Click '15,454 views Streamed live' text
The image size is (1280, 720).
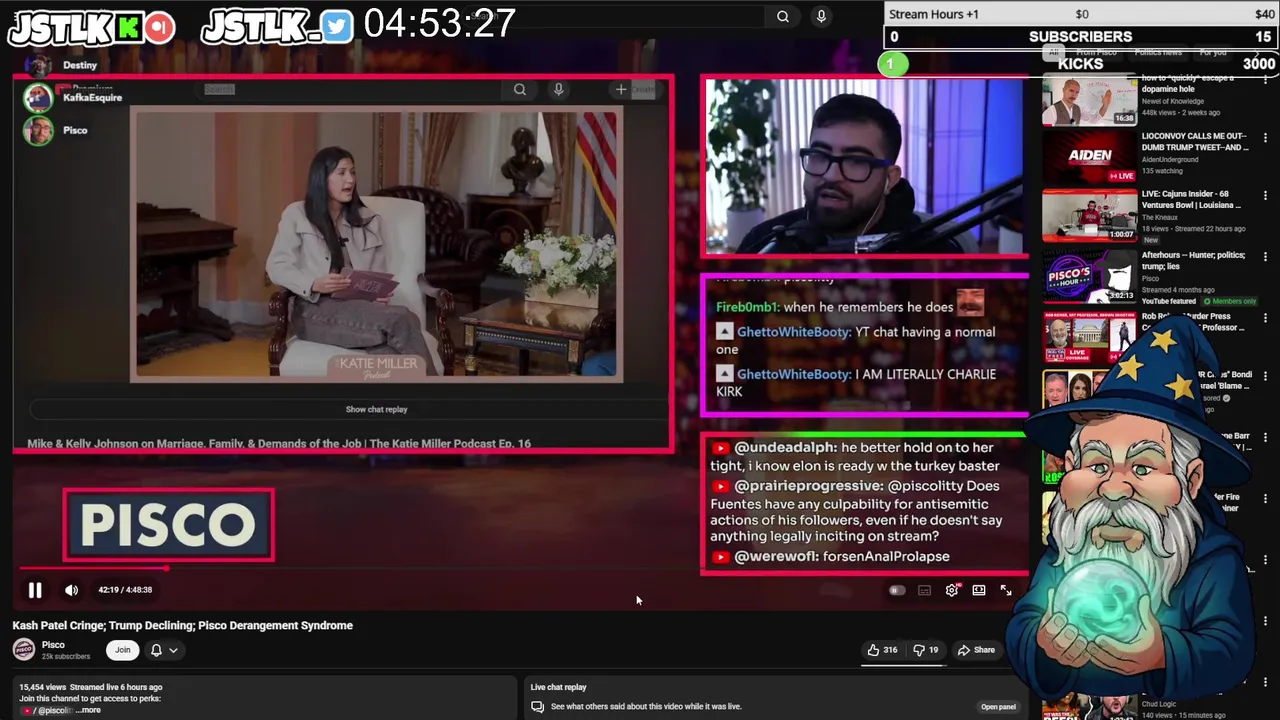coord(90,687)
